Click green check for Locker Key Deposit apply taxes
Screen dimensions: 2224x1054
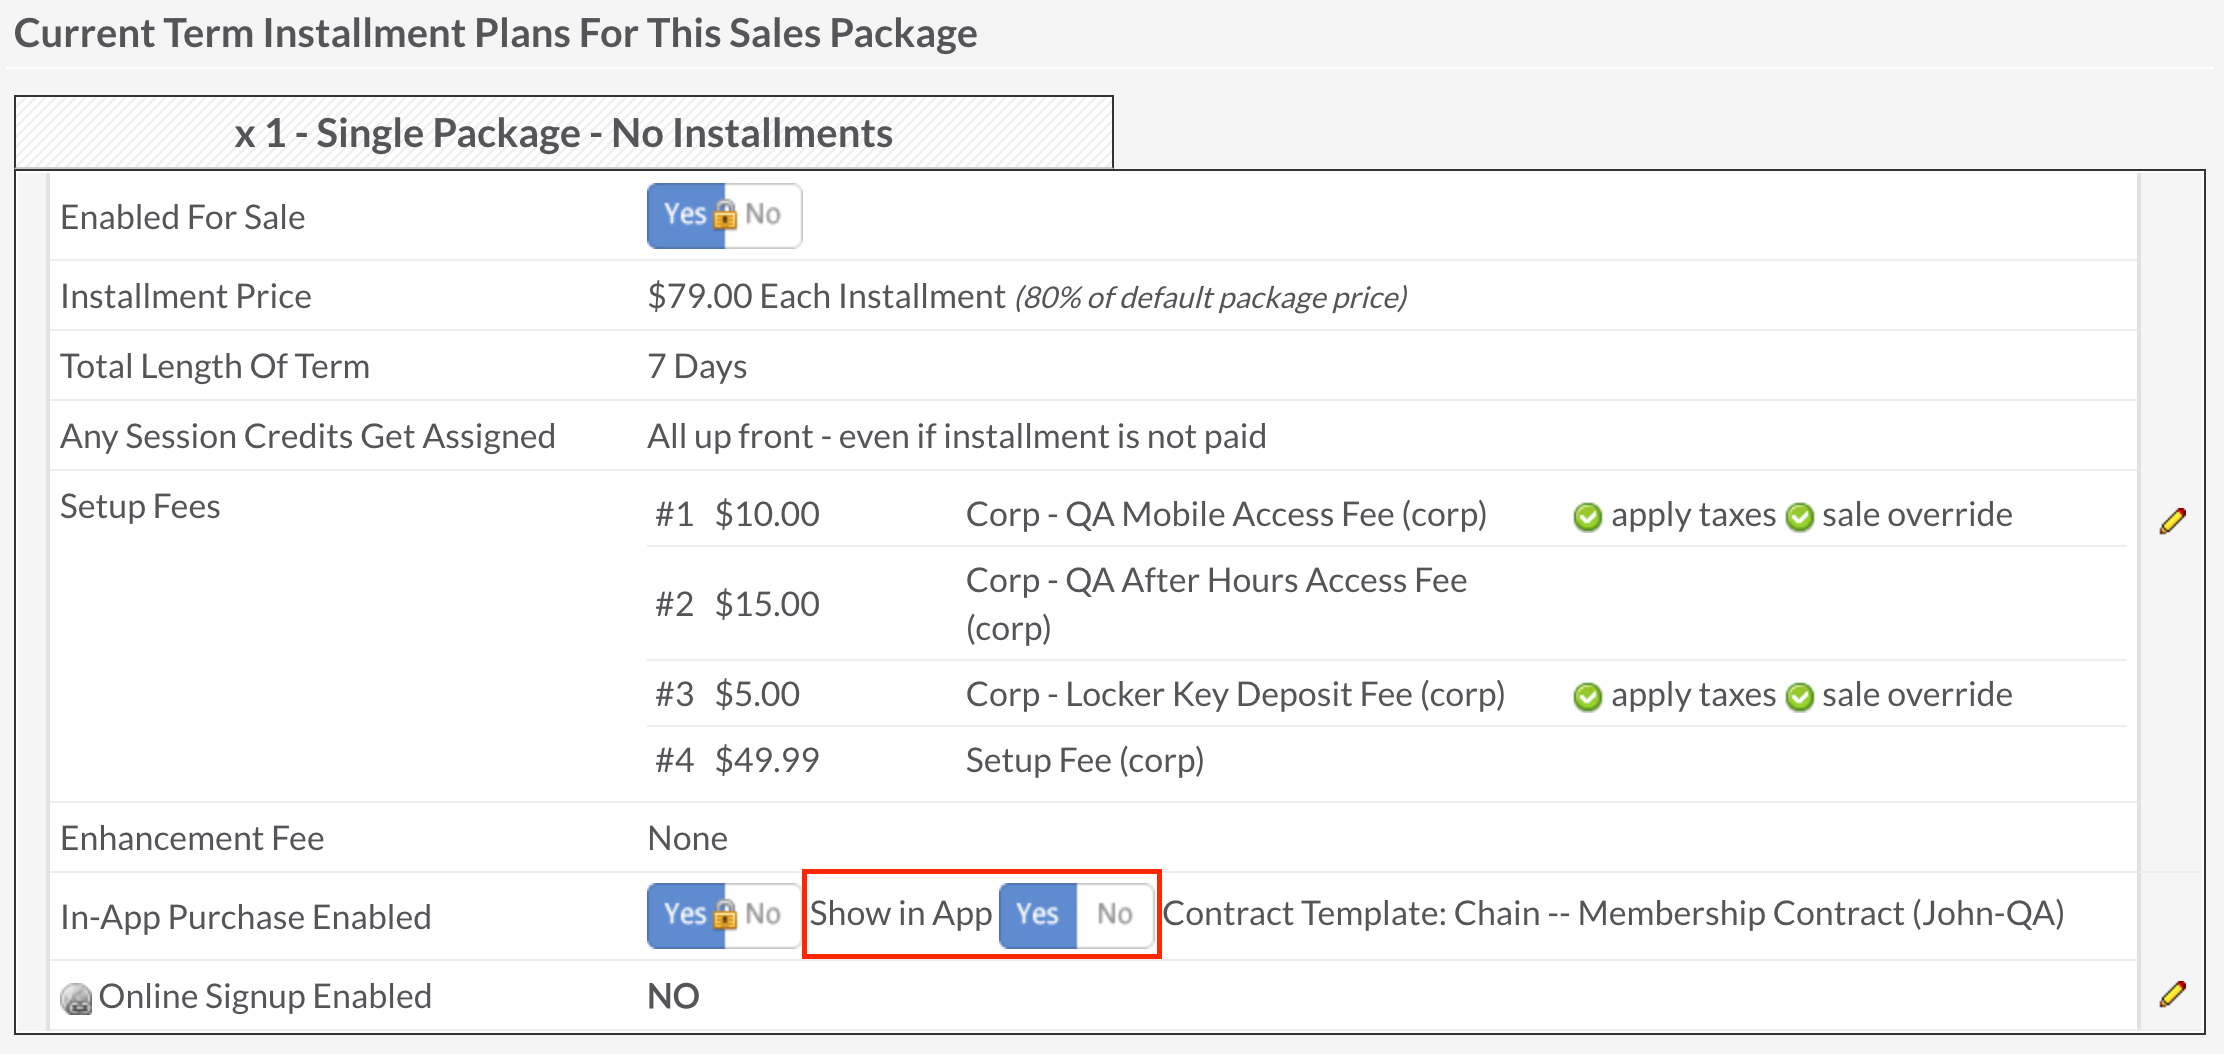tap(1587, 697)
